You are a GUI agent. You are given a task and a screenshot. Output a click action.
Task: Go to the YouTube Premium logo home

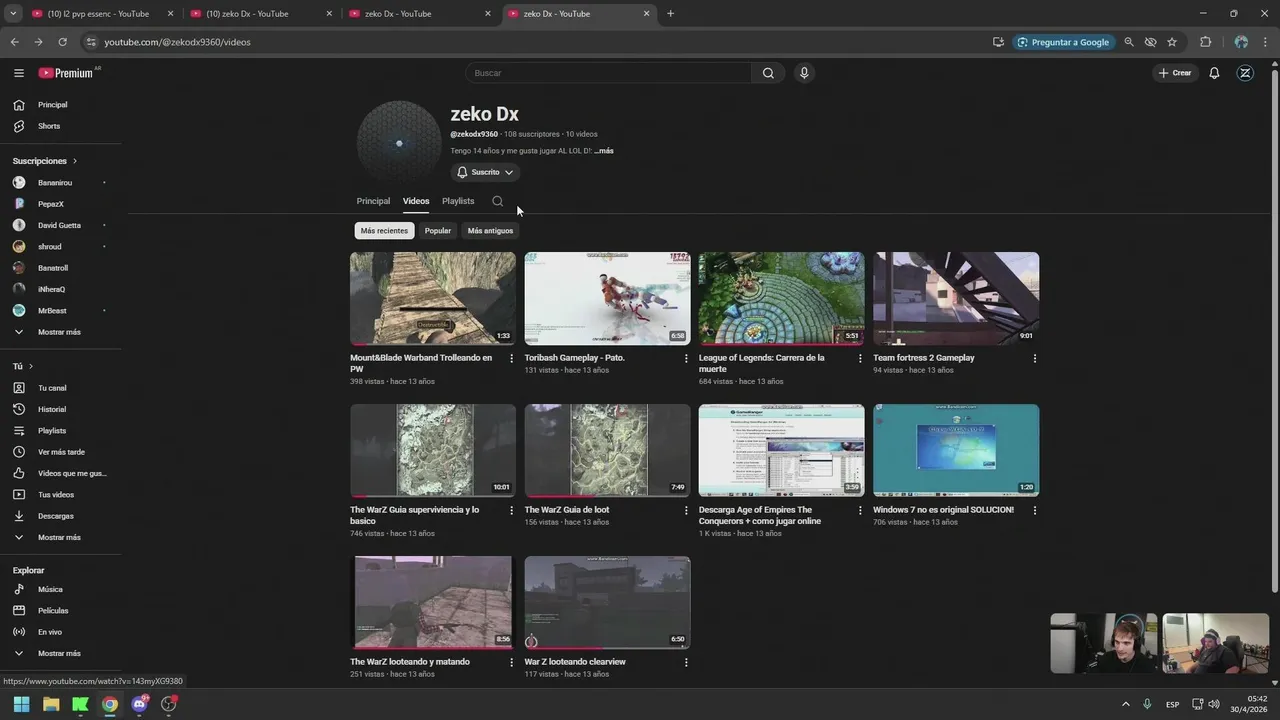pyautogui.click(x=68, y=73)
